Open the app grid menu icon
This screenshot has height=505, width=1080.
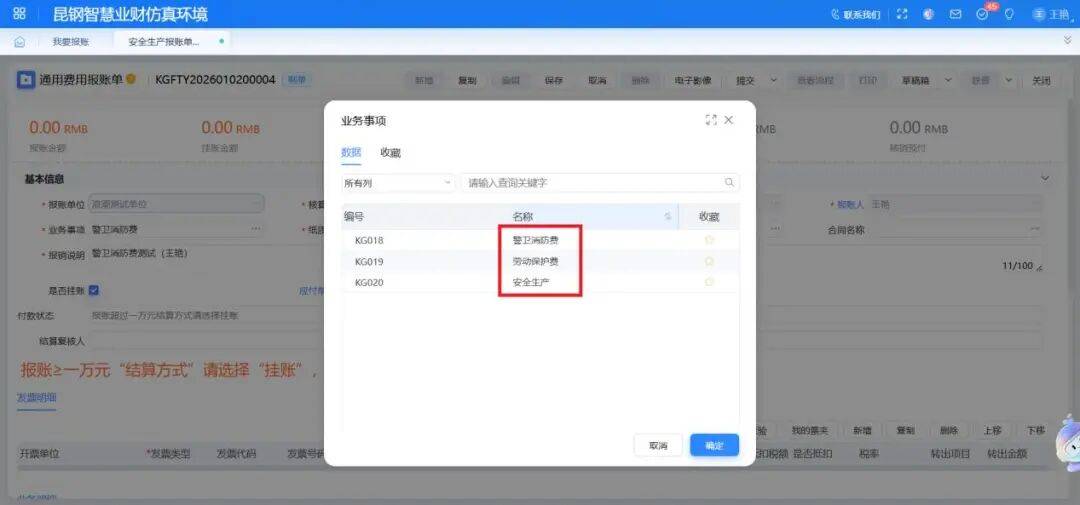pos(19,14)
